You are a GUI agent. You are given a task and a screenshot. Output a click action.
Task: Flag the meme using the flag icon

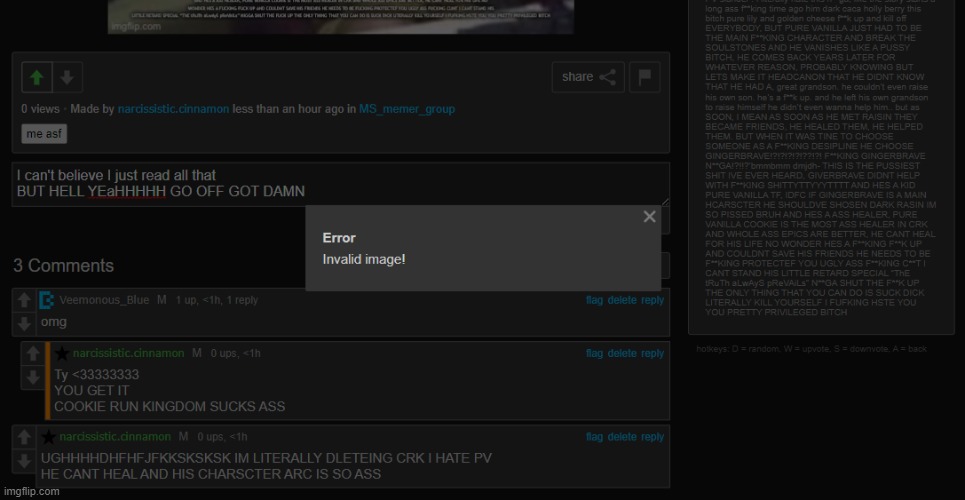click(x=645, y=77)
